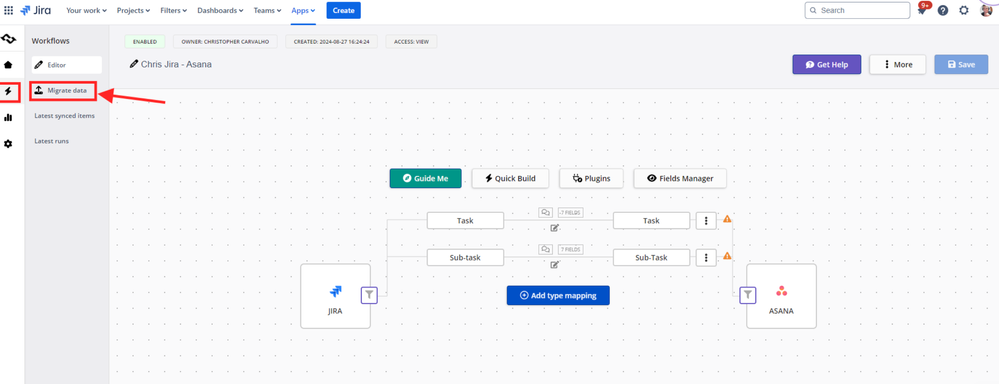Open the Plugins button
999x384 pixels.
click(591, 178)
